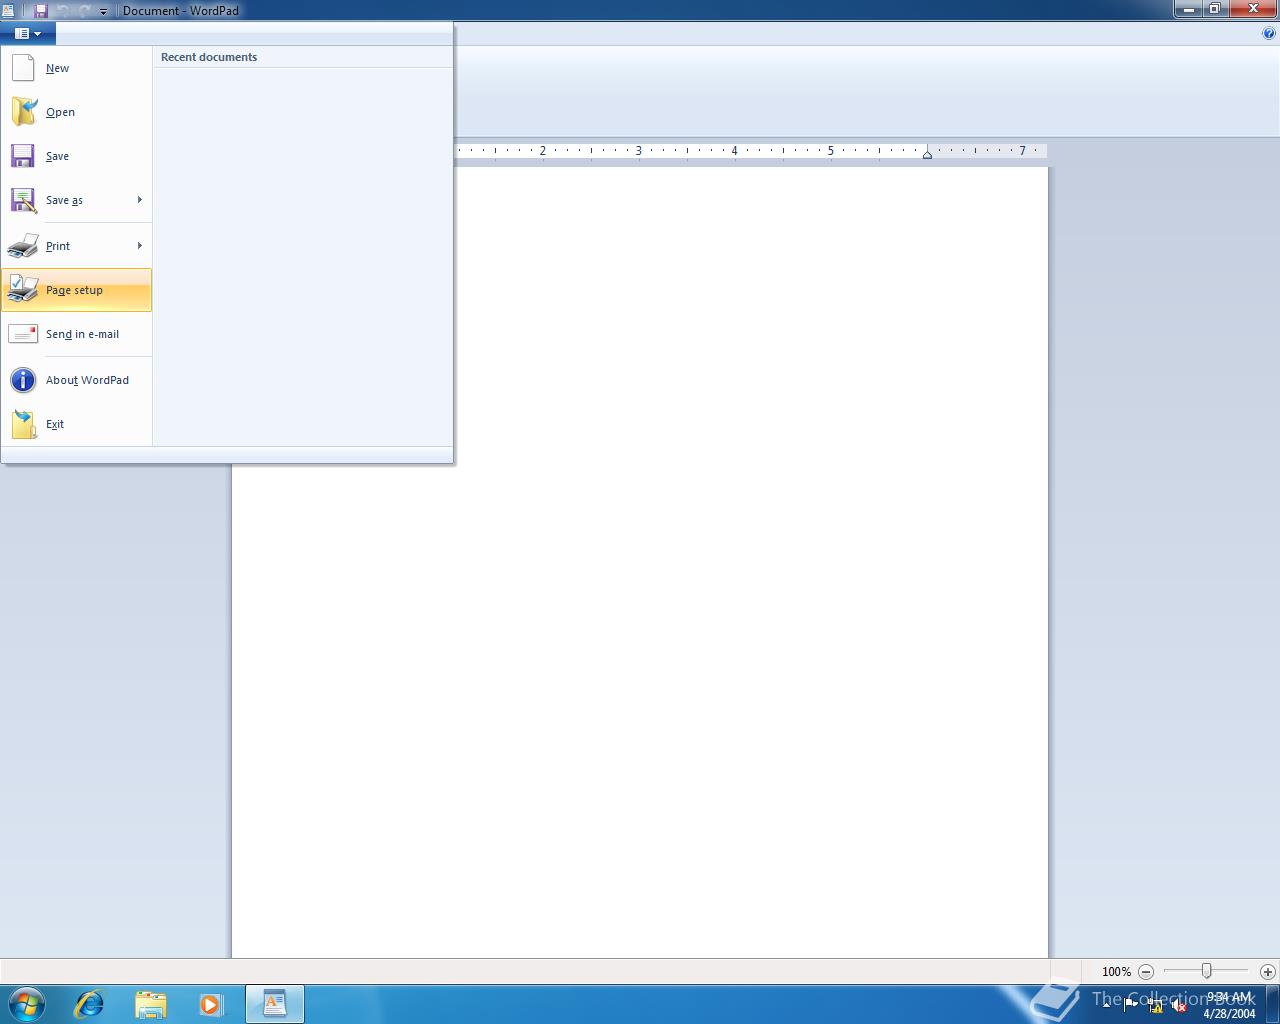The height and width of the screenshot is (1024, 1280).
Task: Click the Exit icon in the menu
Action: tap(23, 424)
